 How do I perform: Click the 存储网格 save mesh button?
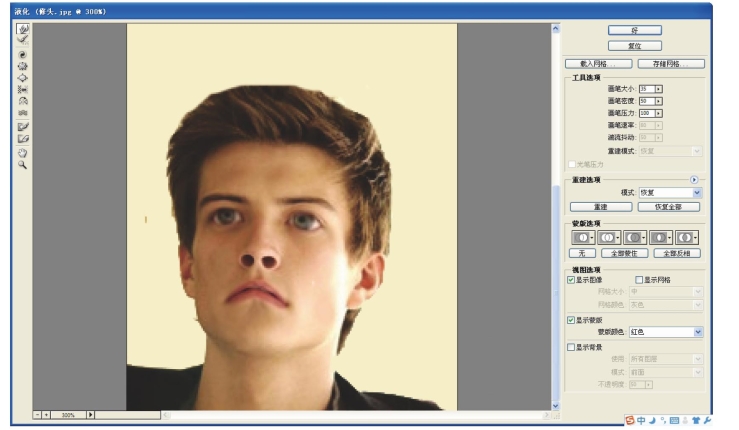[671, 64]
